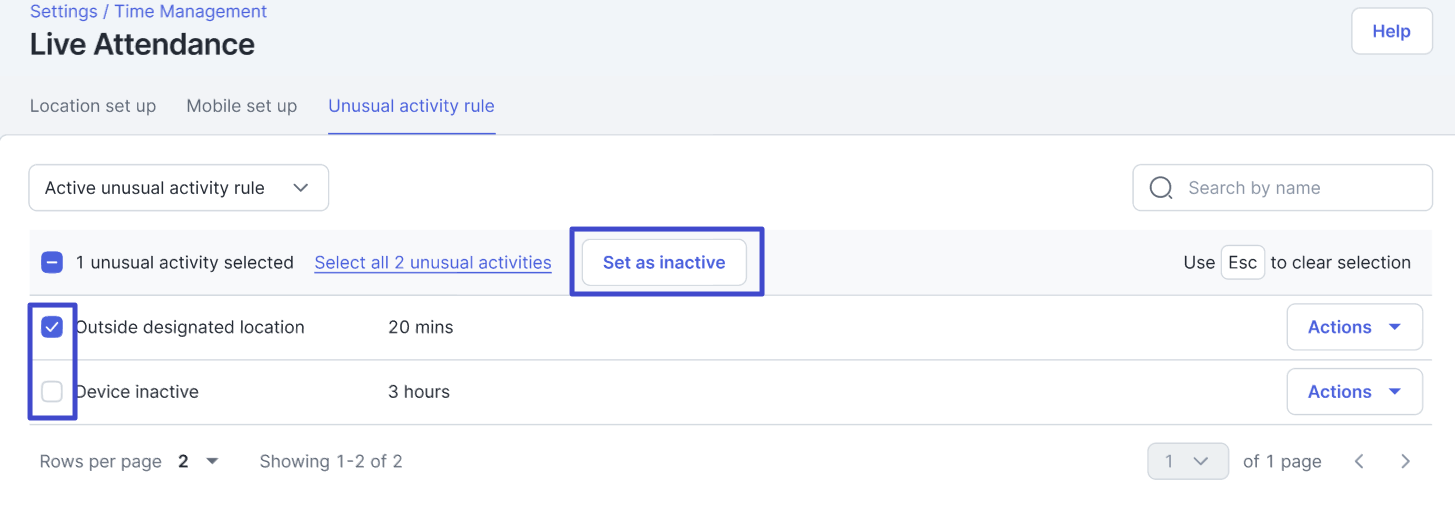Viewport: 1455px width, 514px height.
Task: Click the Help button
Action: coord(1391,32)
